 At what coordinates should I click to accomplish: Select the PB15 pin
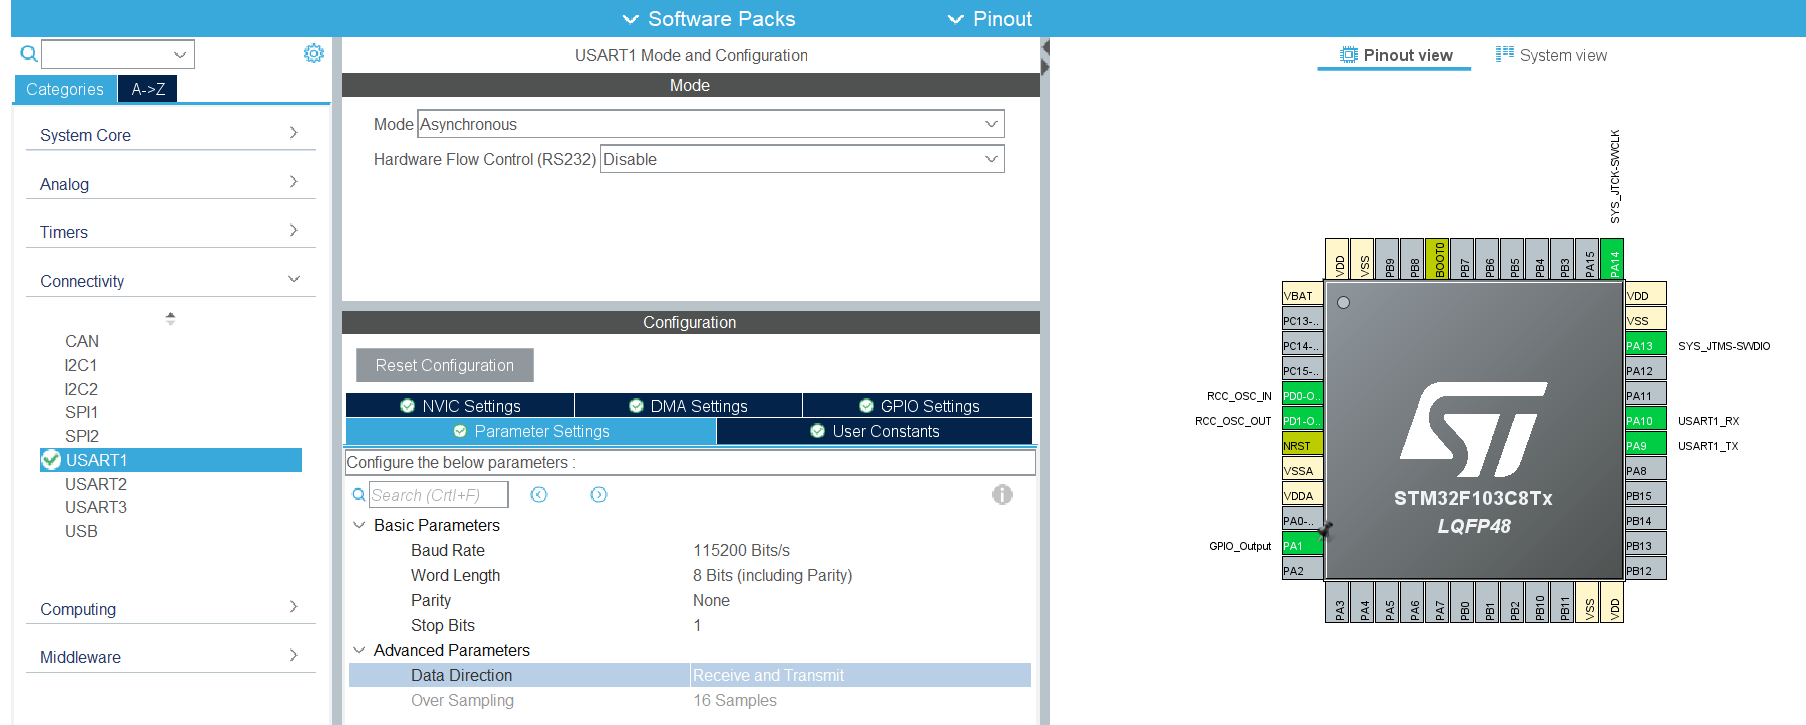click(1645, 495)
